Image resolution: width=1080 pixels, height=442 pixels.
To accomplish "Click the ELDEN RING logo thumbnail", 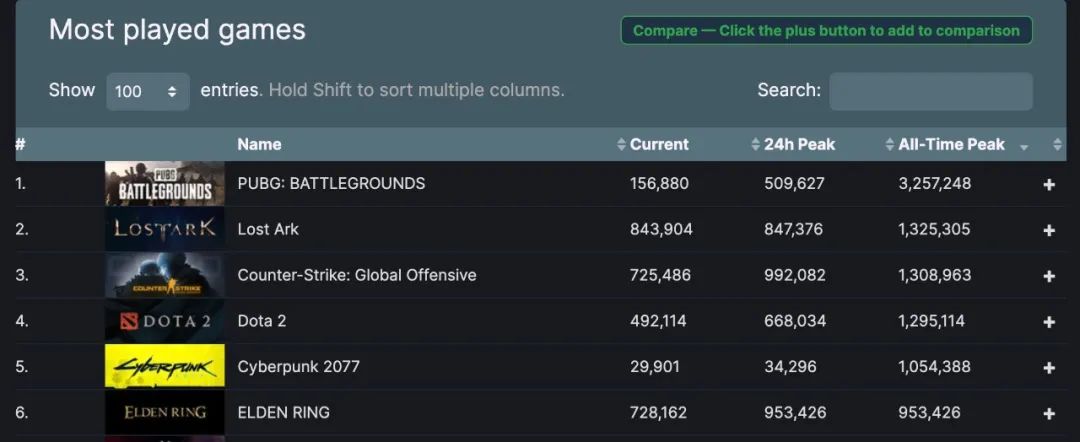I will (x=165, y=413).
